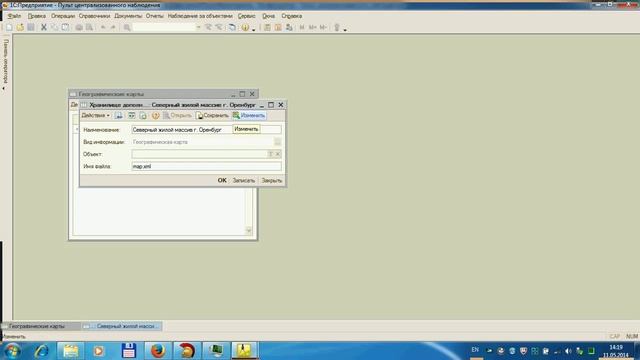Viewport: 640px width, 360px height.
Task: Open Firefox from taskbar
Action: pyautogui.click(x=158, y=351)
